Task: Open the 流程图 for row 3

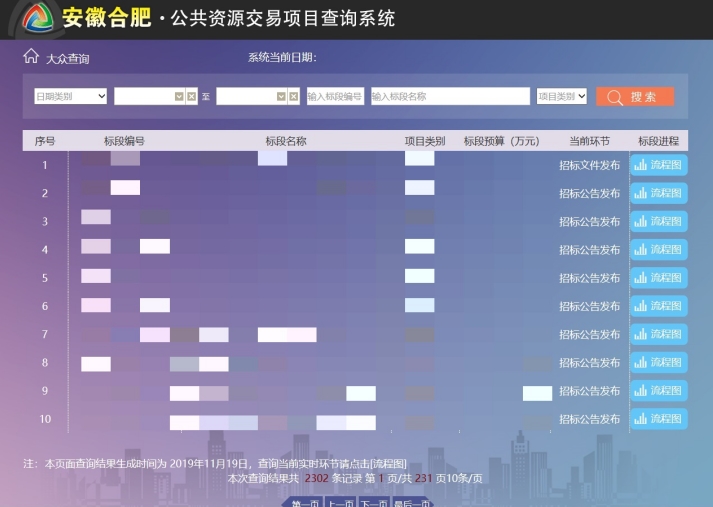Action: [659, 221]
